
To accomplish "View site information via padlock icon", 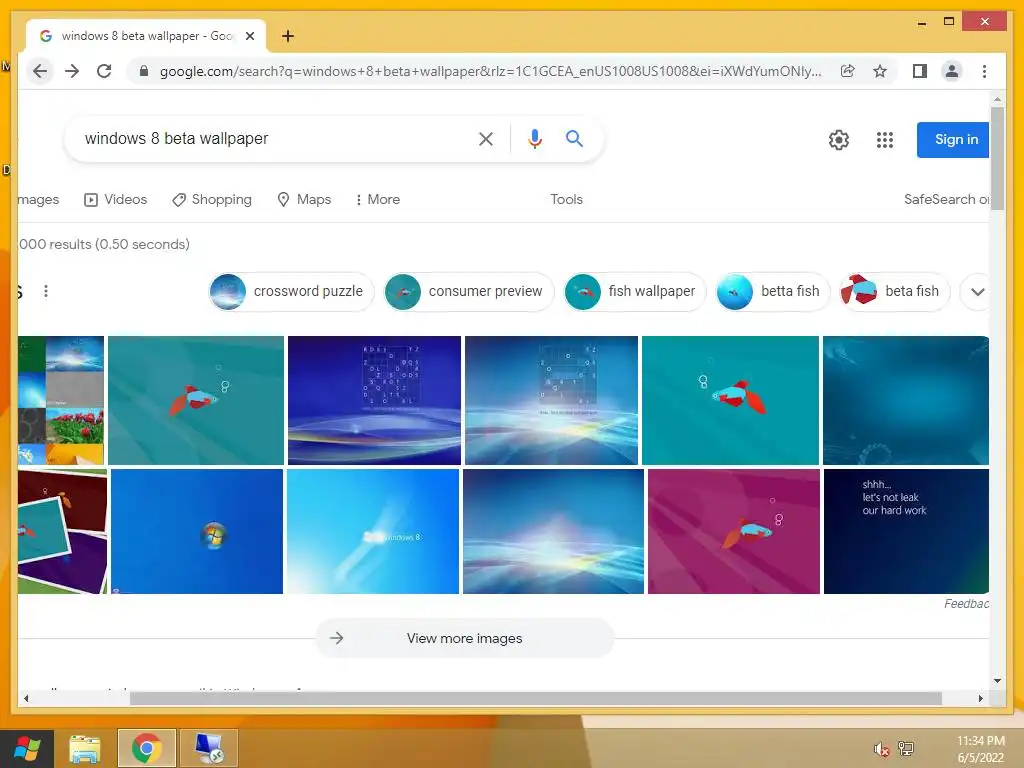I will [x=144, y=71].
